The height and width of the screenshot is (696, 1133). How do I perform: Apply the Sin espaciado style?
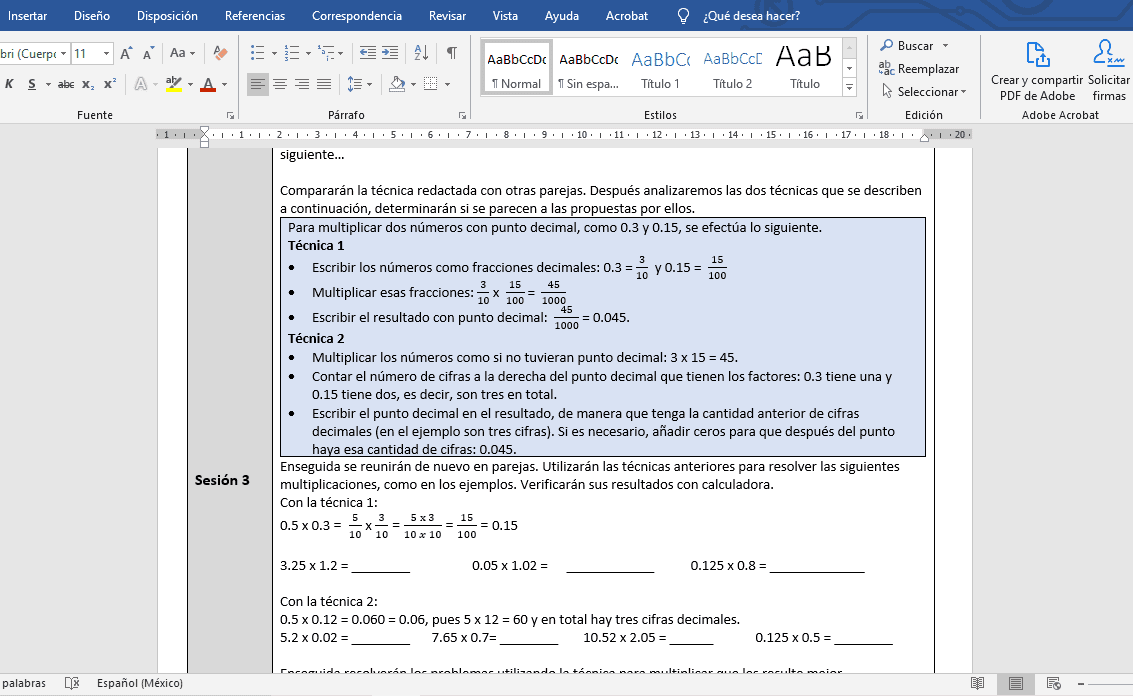tap(588, 68)
